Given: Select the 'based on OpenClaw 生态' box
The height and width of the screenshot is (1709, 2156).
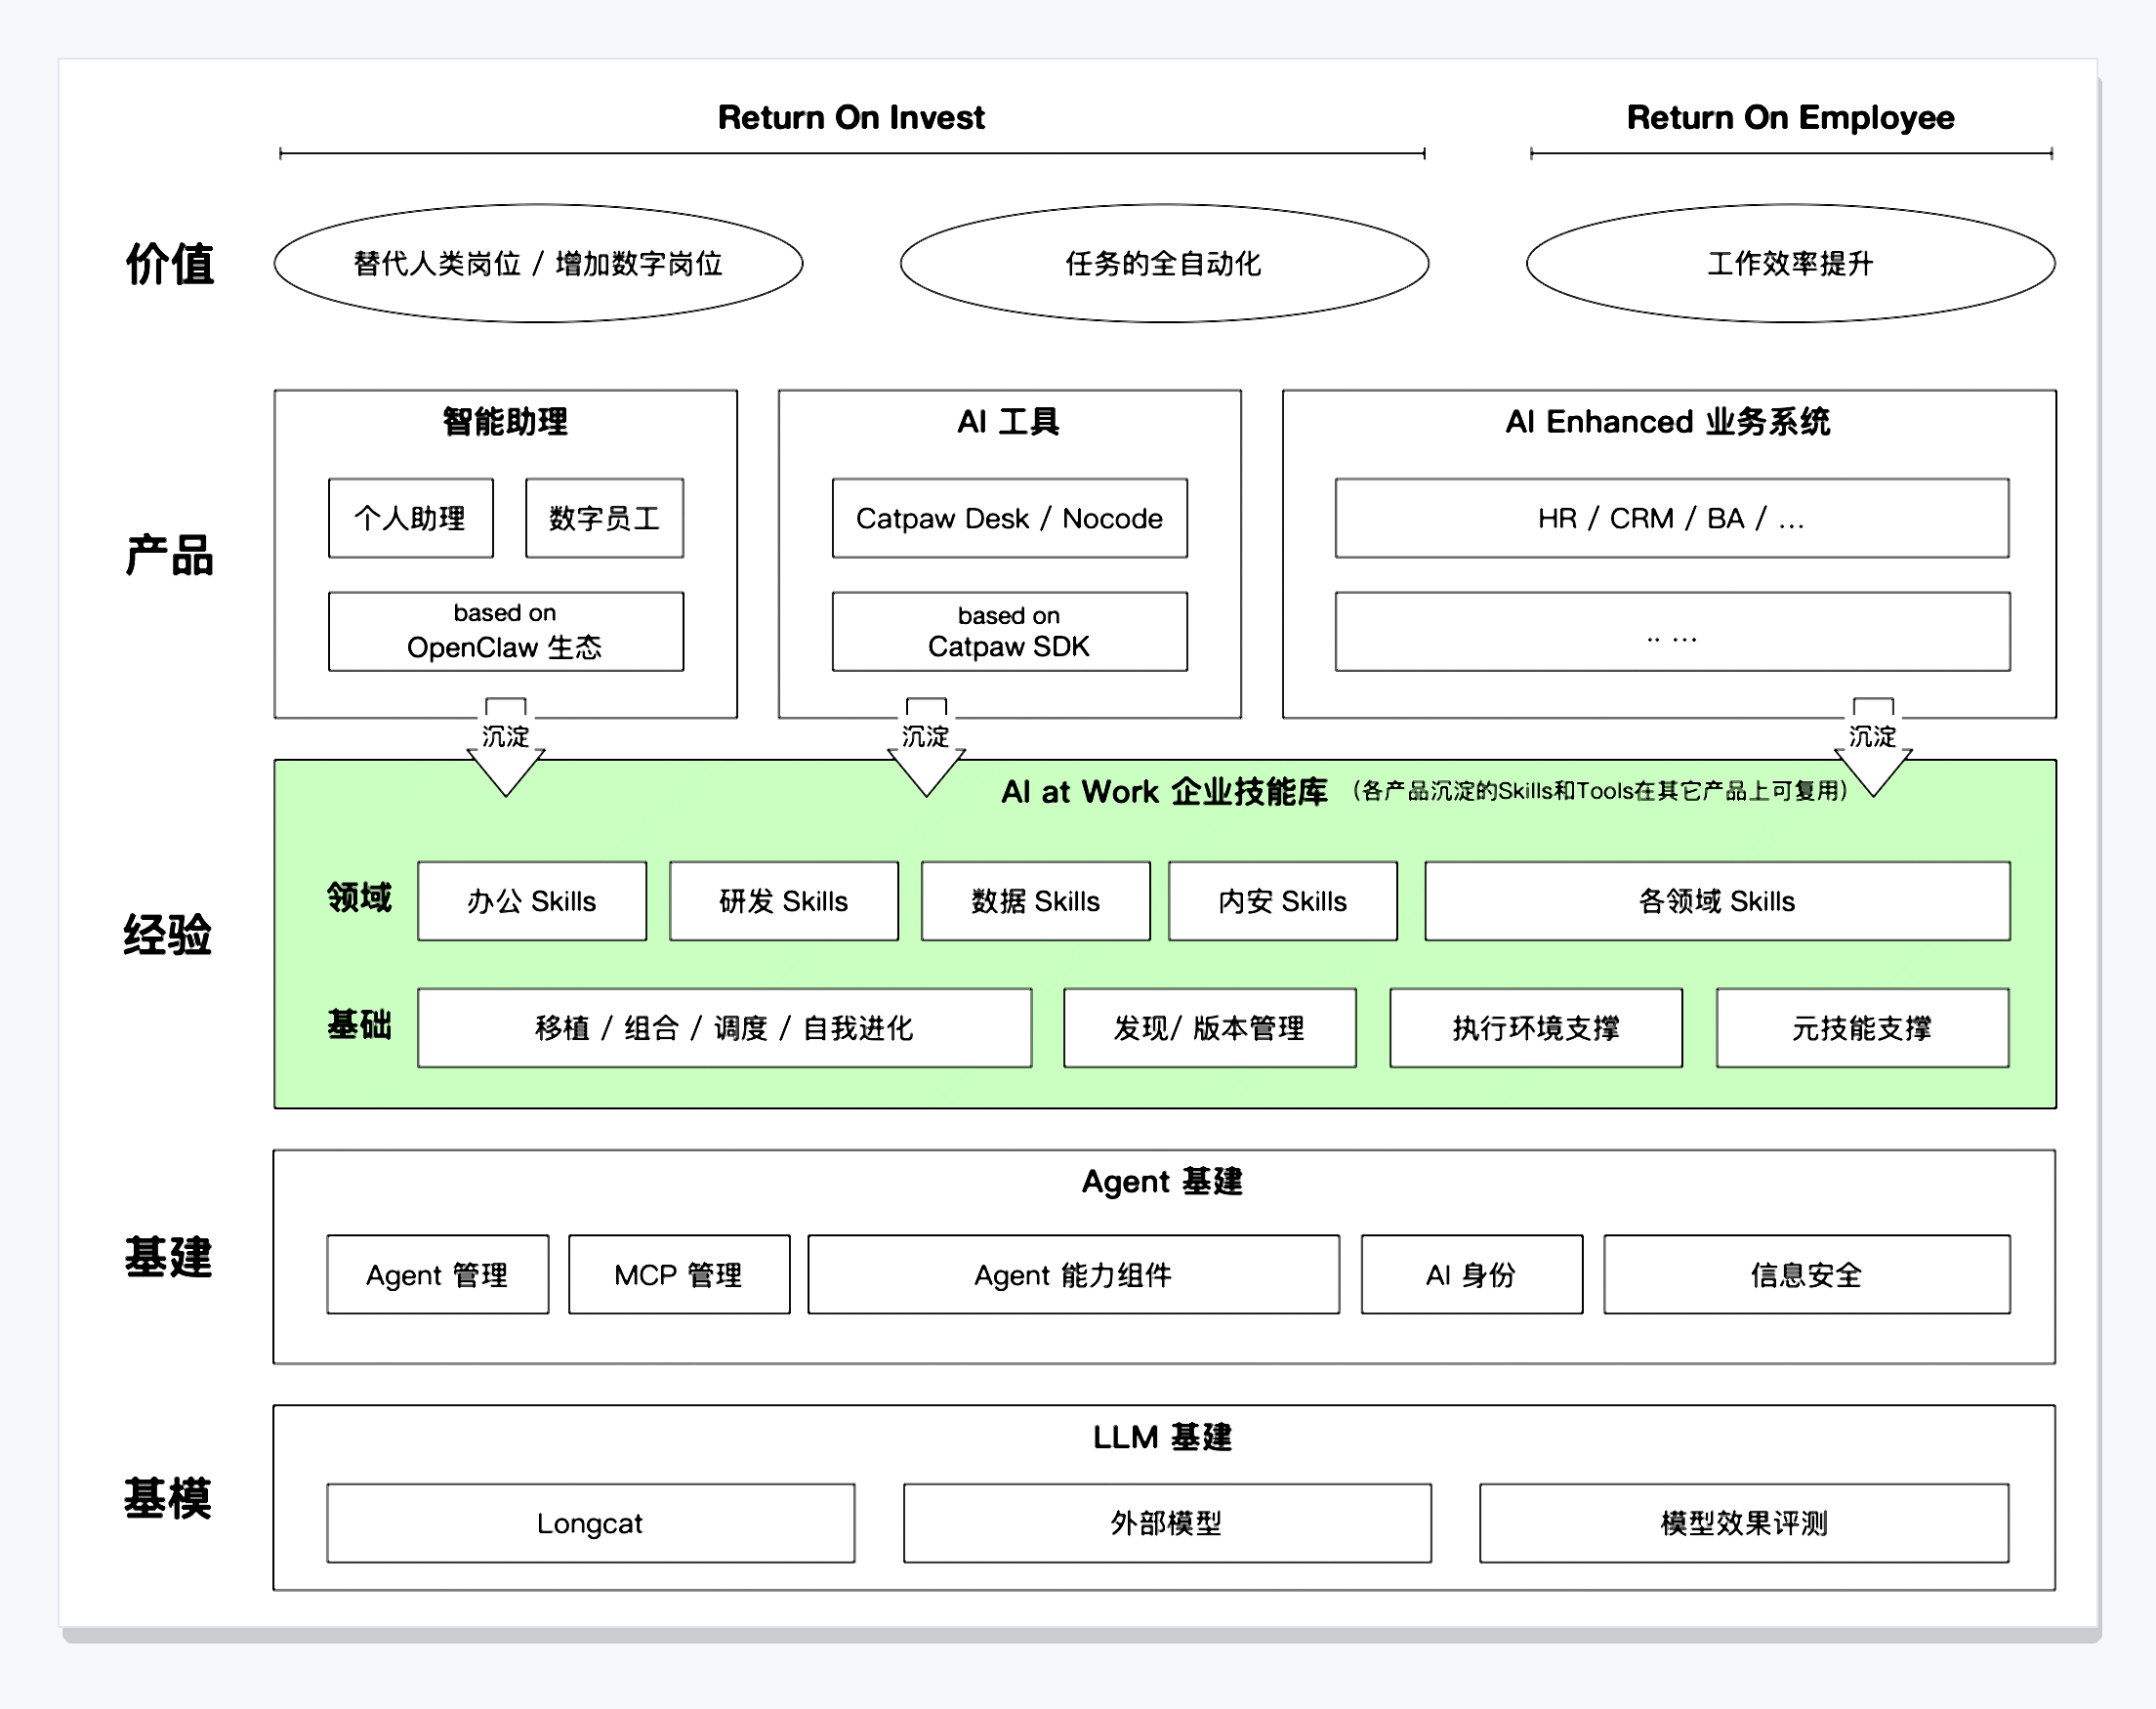Looking at the screenshot, I should click(x=506, y=632).
